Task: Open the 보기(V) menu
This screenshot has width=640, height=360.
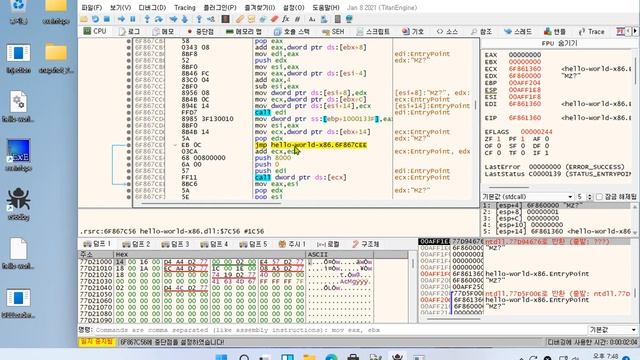Action: (120, 8)
